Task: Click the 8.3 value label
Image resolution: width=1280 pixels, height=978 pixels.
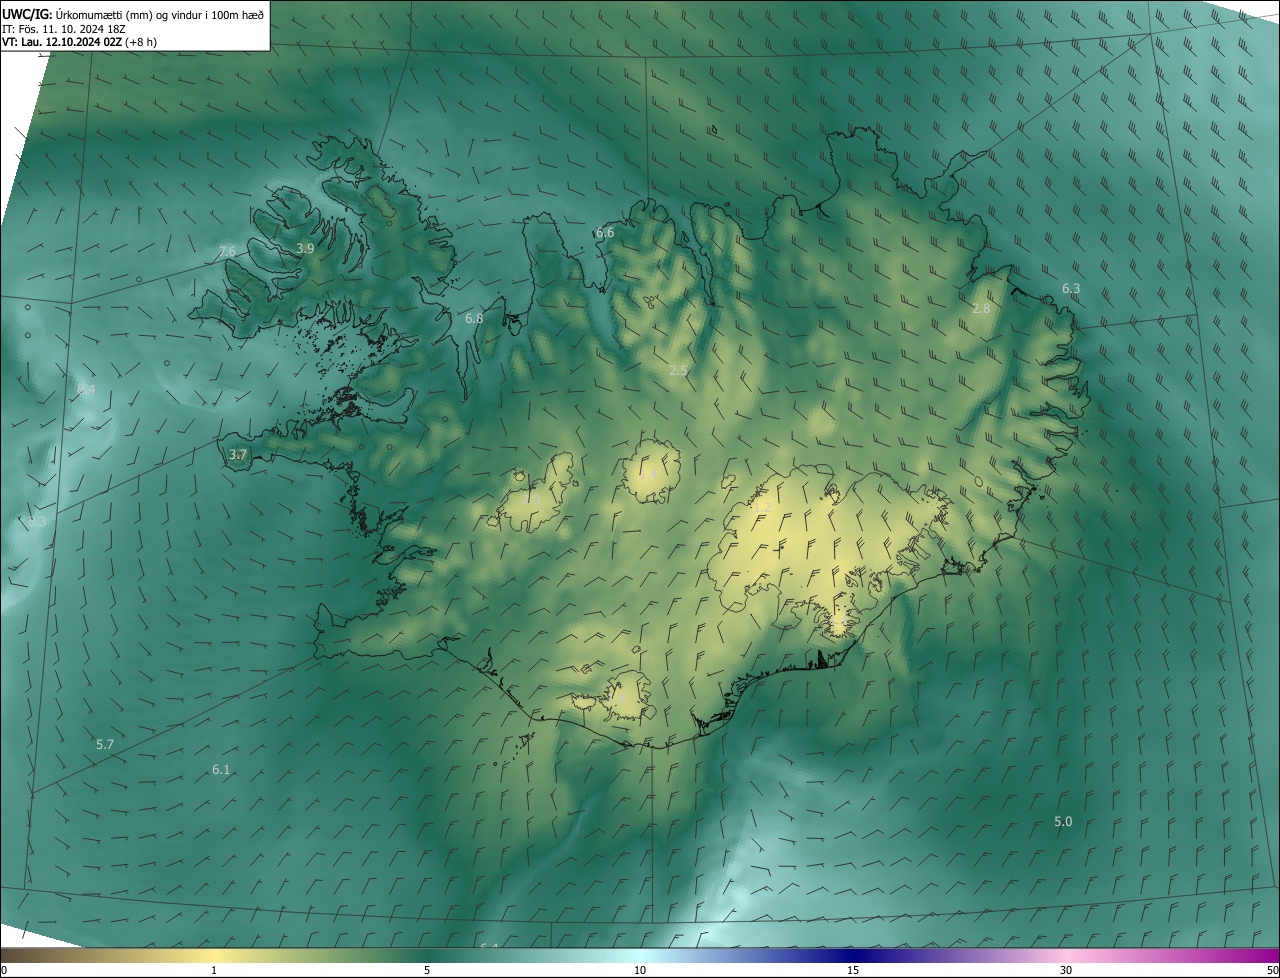Action: [37, 522]
